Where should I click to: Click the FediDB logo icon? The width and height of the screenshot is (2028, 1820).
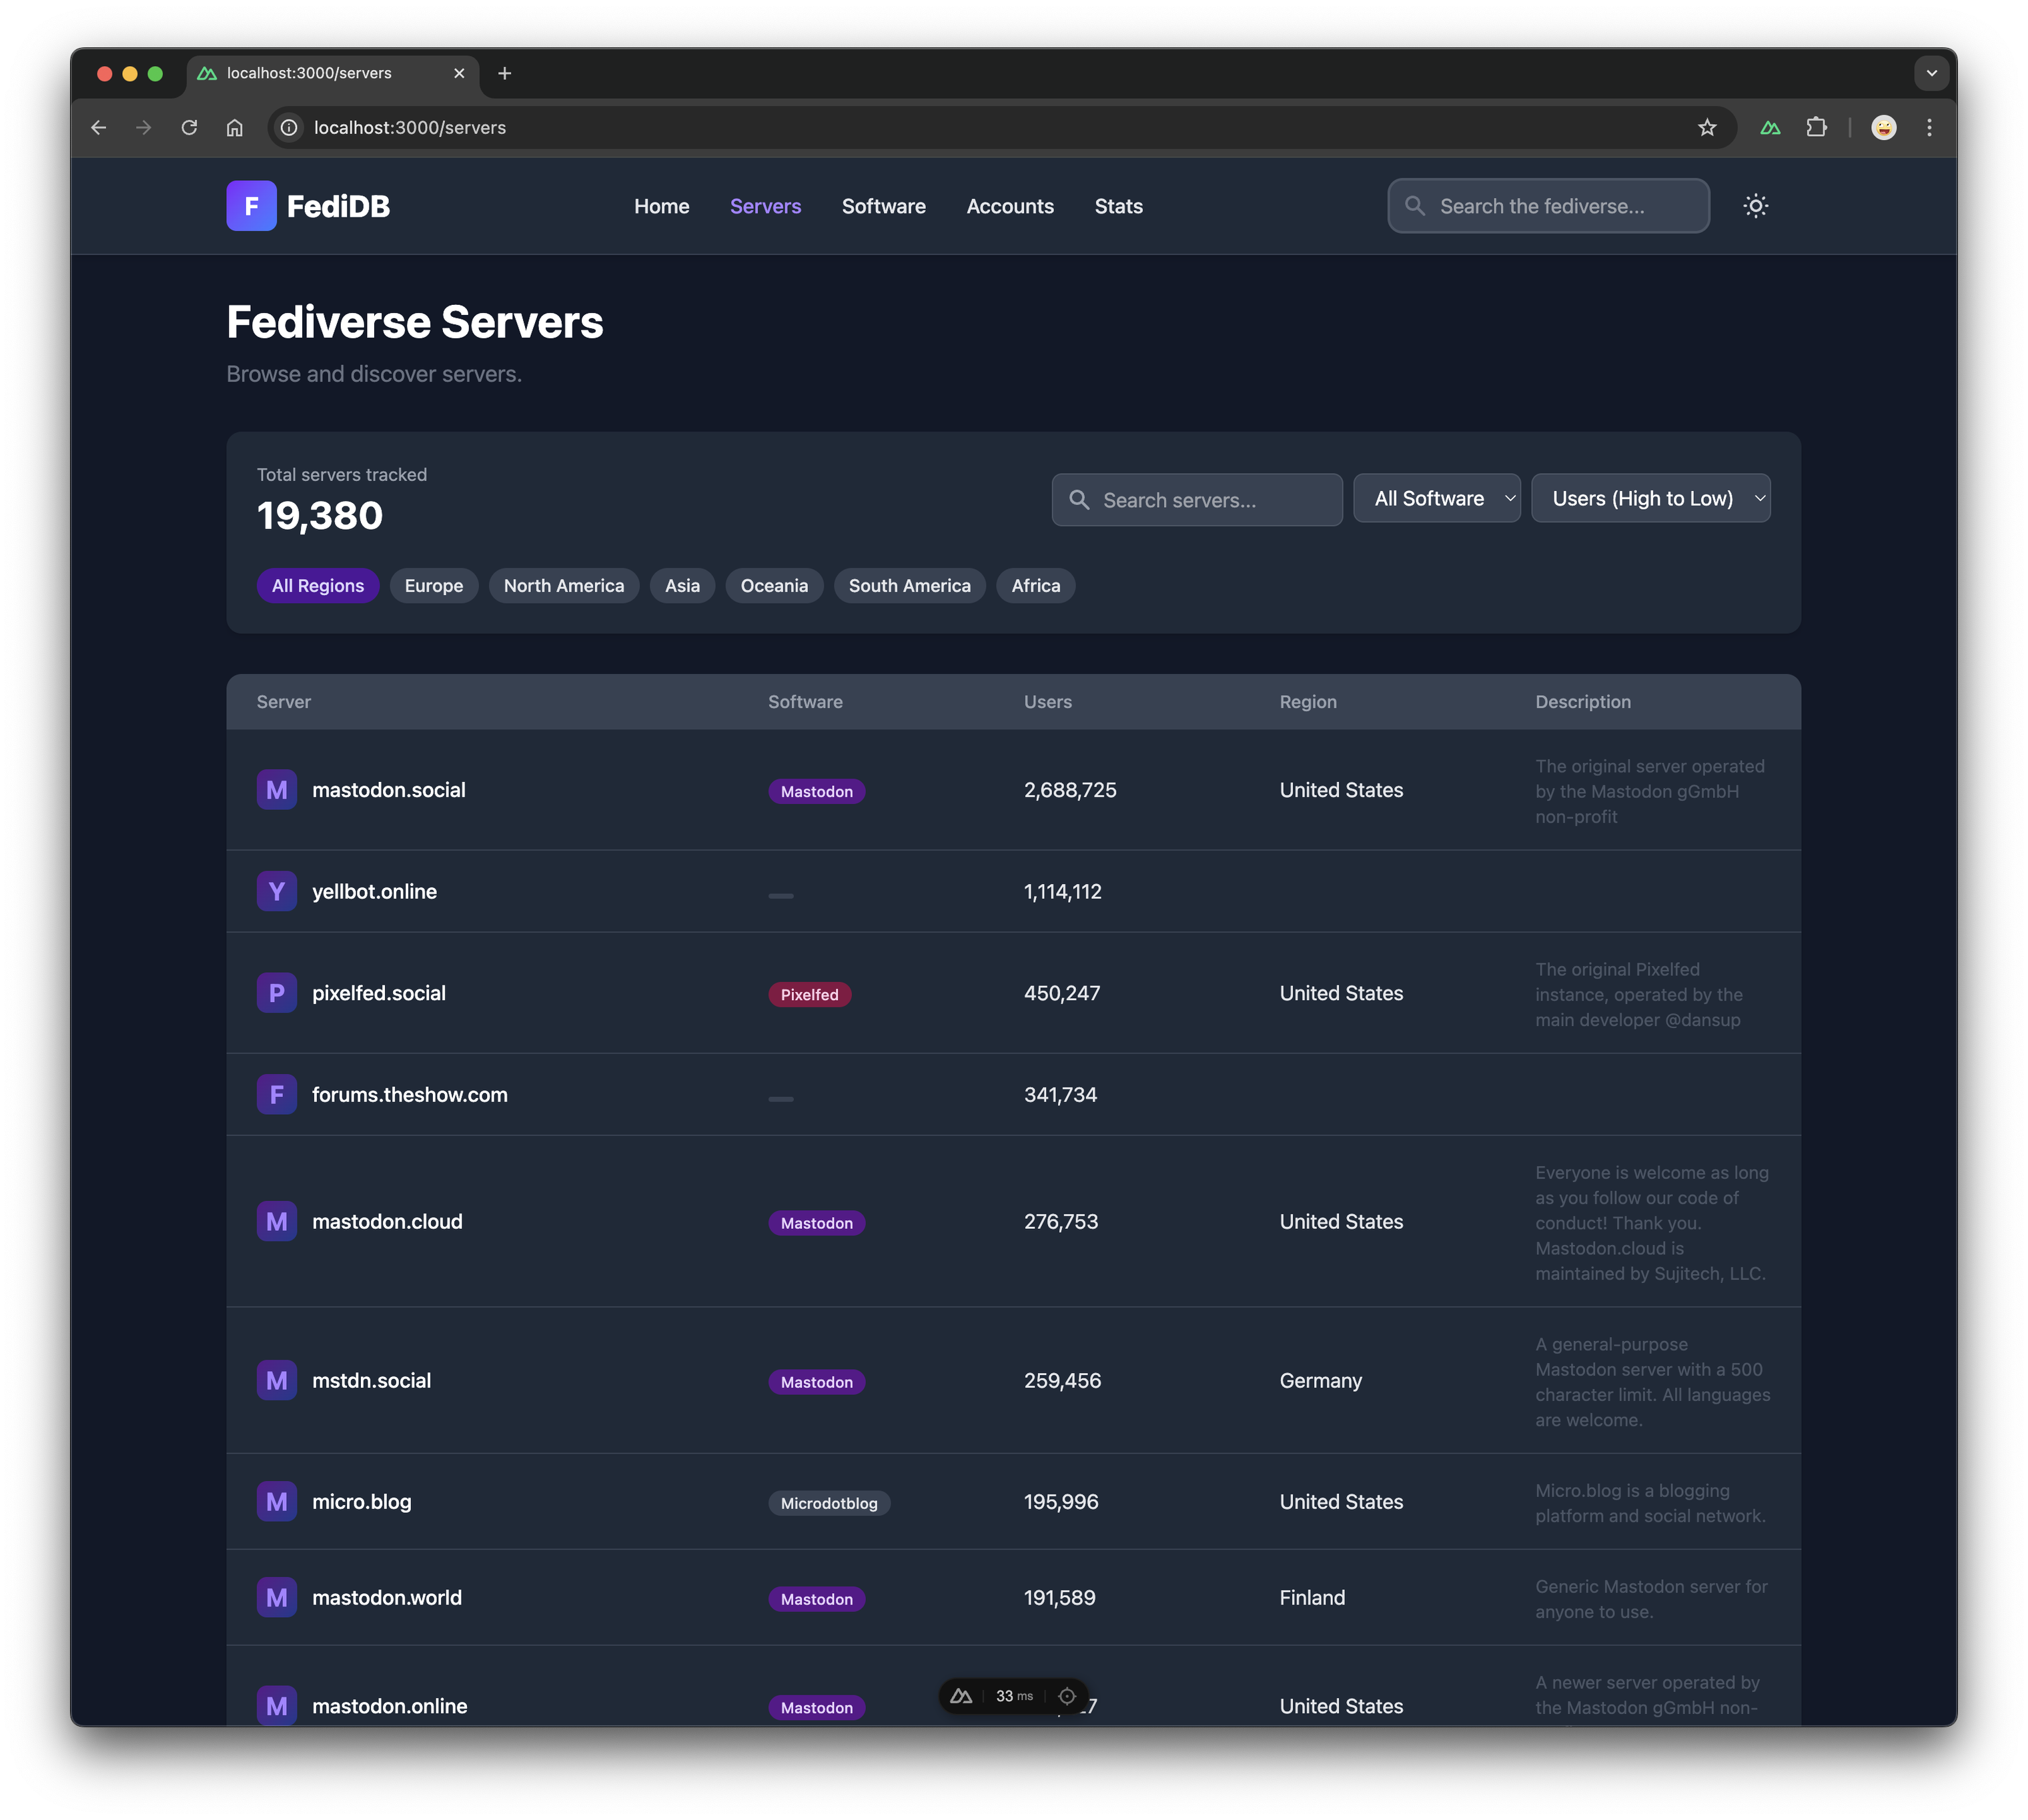[x=251, y=206]
